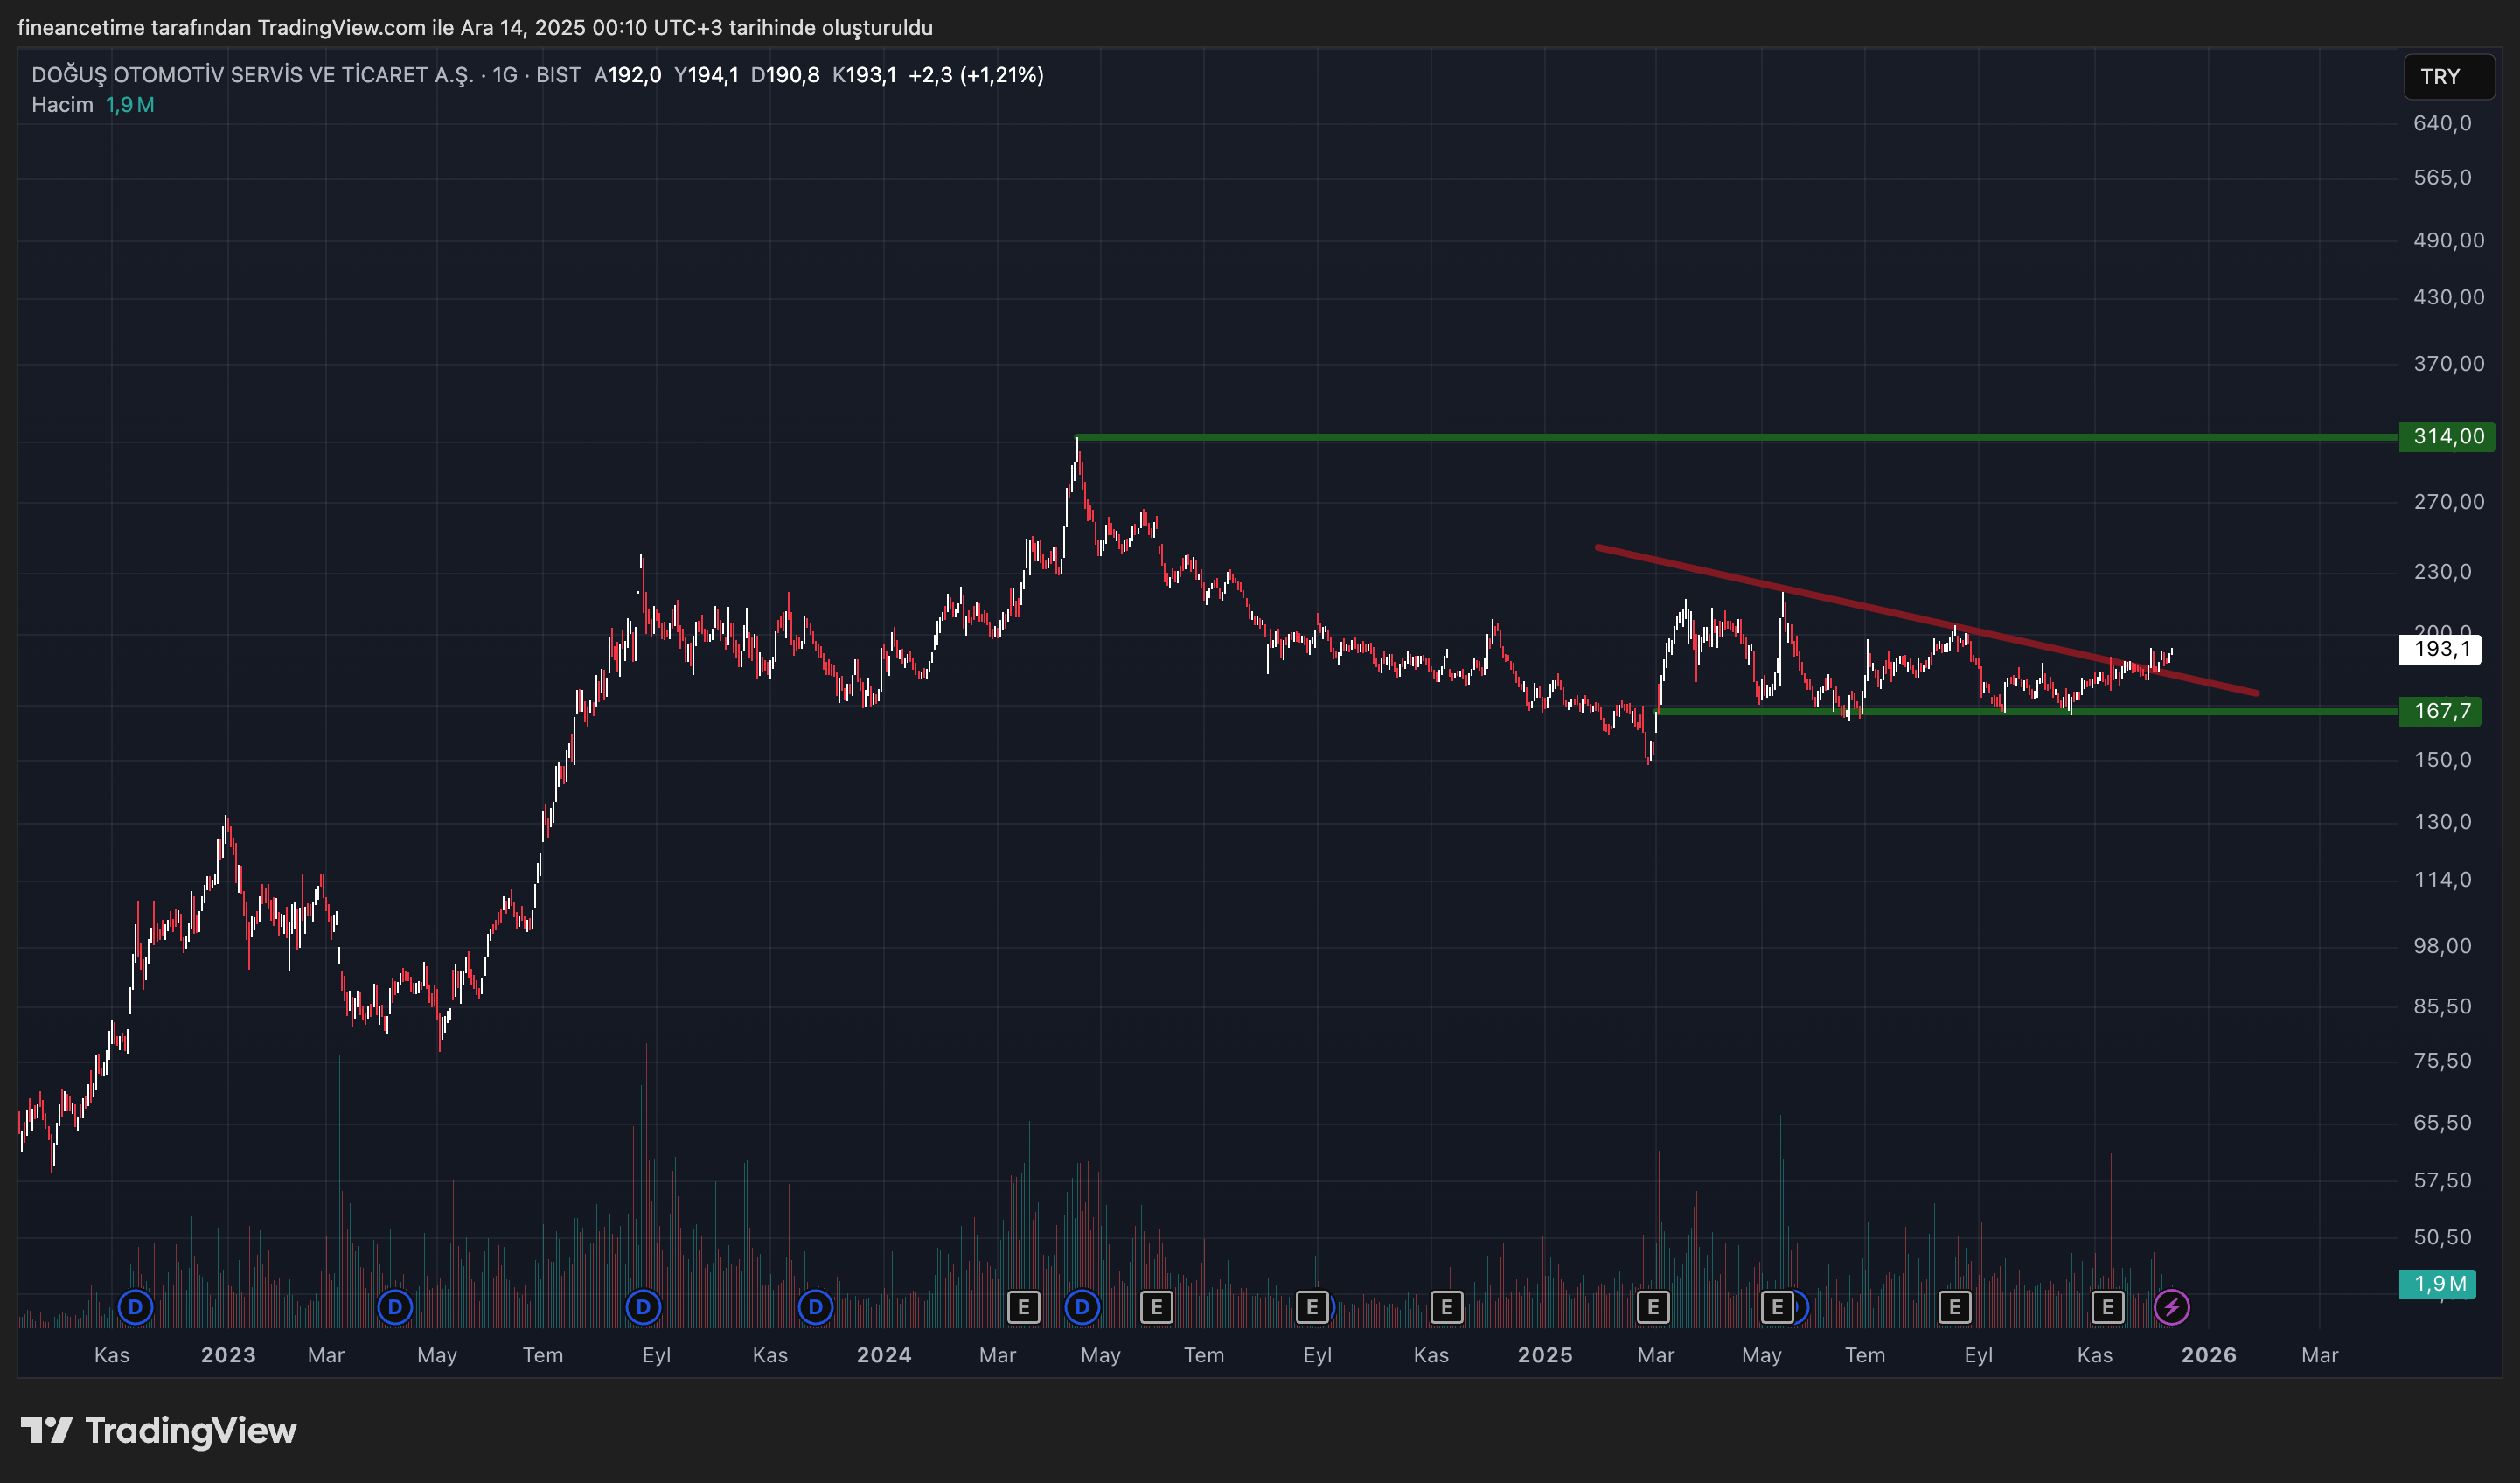2520x1483 pixels.
Task: Click the Doğuş Otomotiv symbol title
Action: point(252,75)
